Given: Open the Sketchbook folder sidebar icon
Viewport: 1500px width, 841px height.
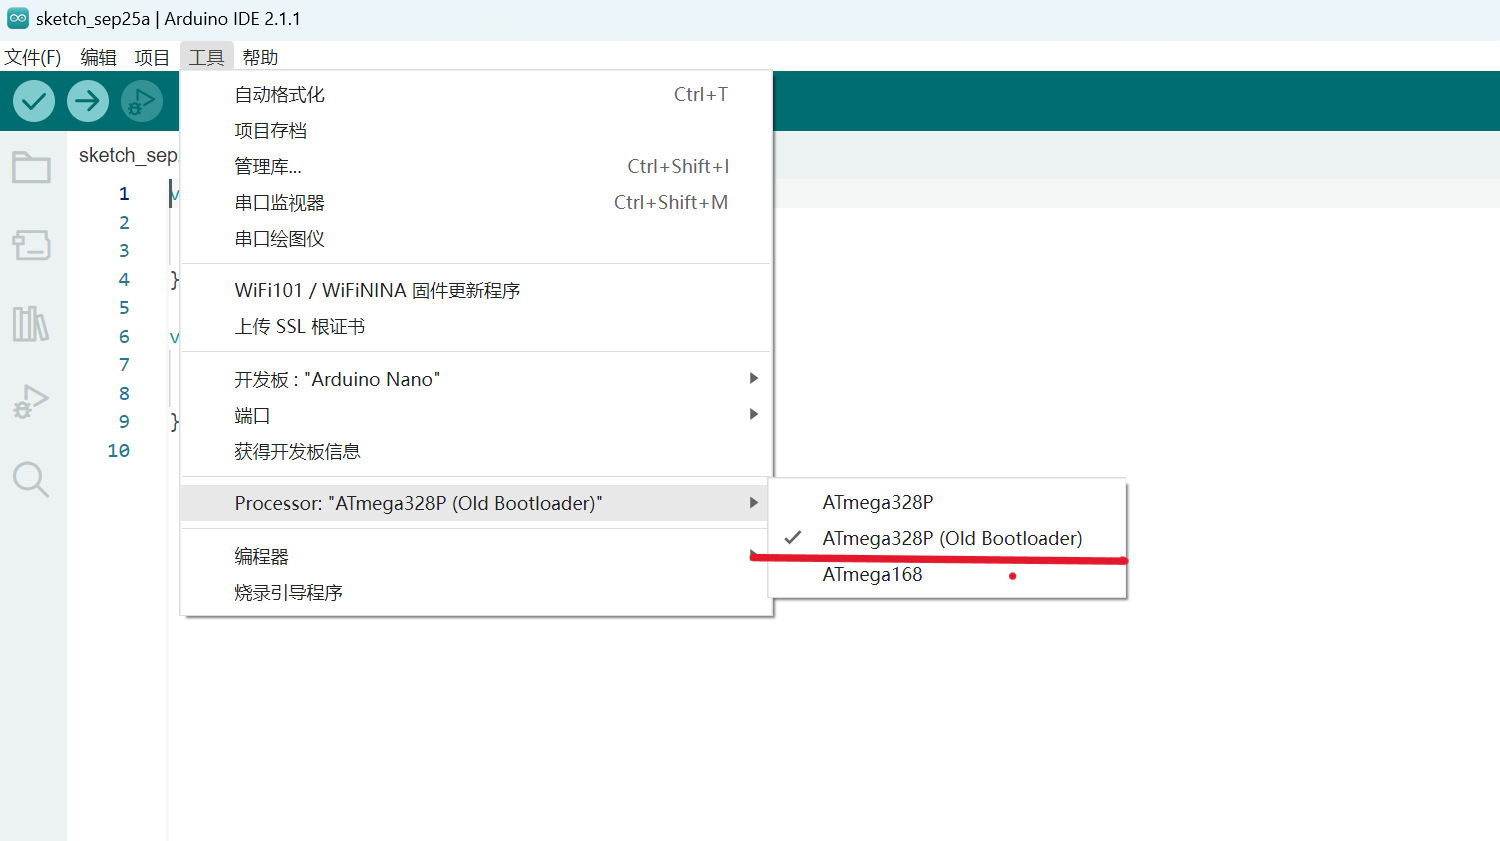Looking at the screenshot, I should [31, 167].
